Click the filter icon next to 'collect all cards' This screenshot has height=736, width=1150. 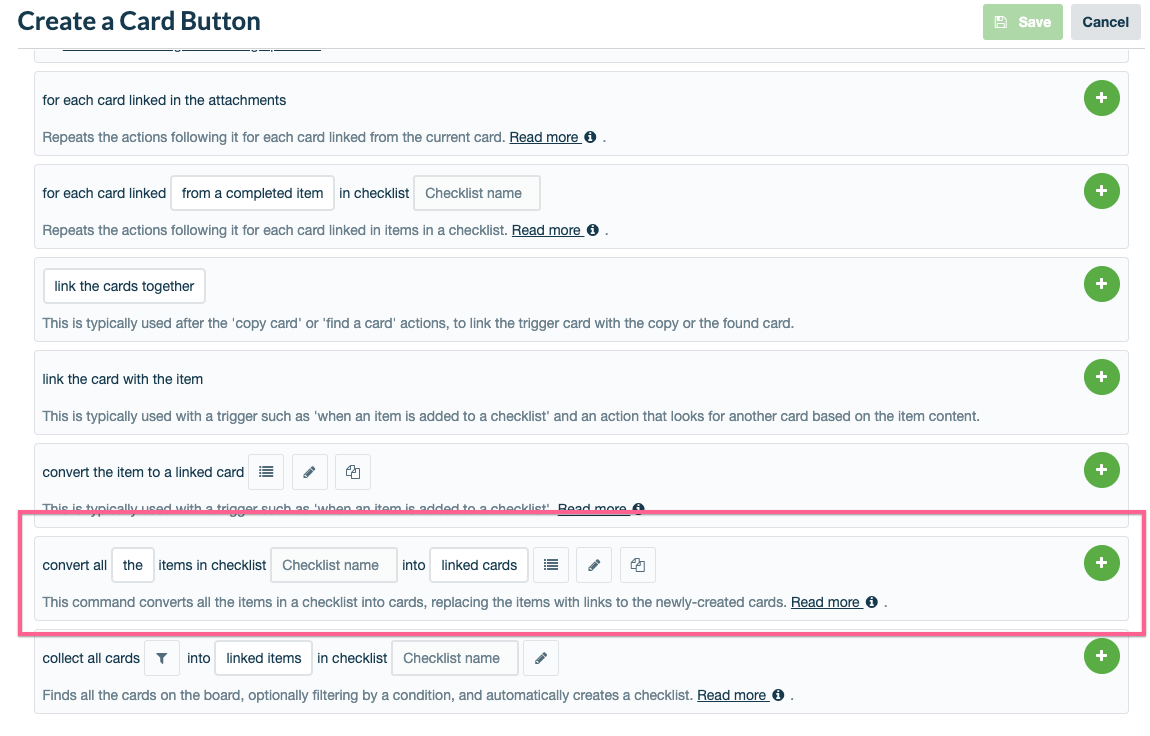[161, 657]
